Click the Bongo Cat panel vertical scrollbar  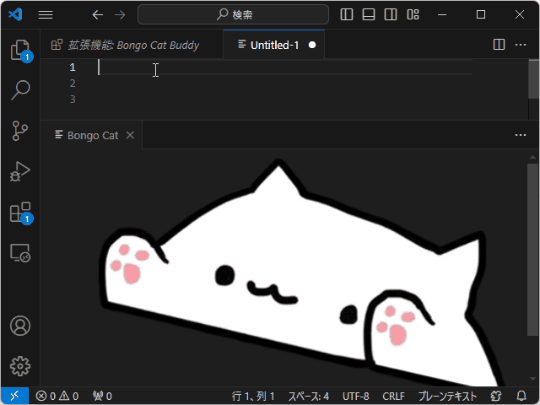click(x=532, y=249)
